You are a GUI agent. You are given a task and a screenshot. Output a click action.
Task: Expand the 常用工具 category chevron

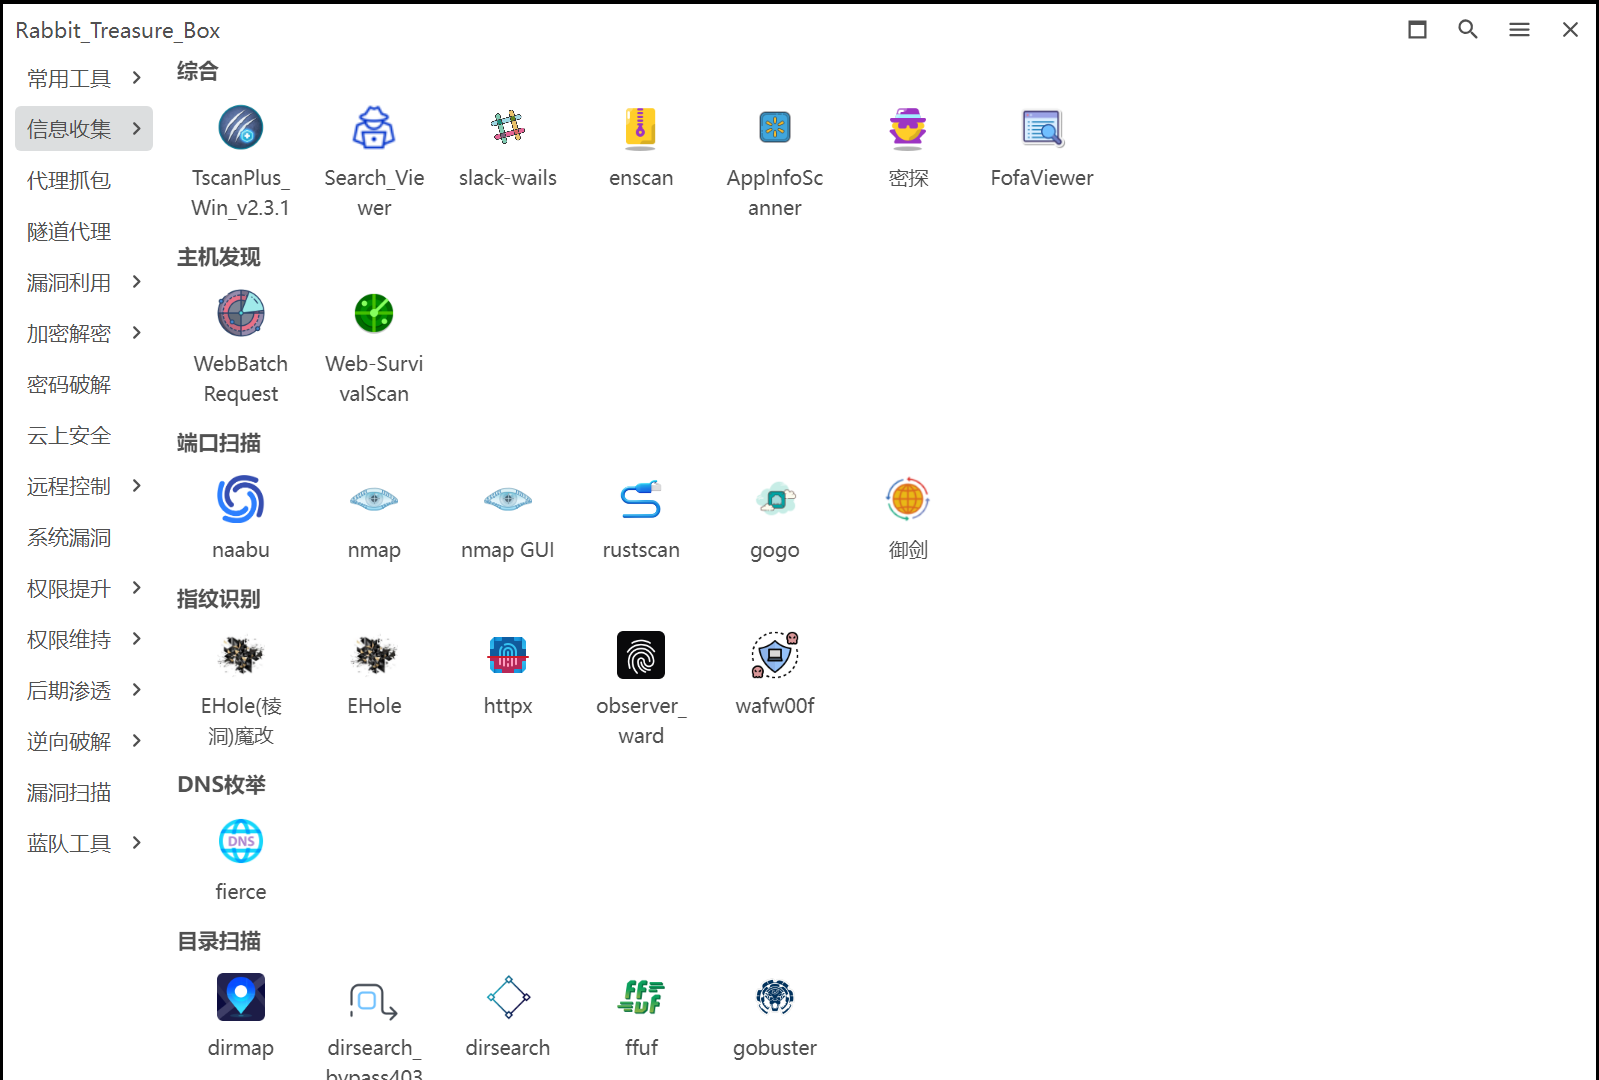click(x=137, y=78)
